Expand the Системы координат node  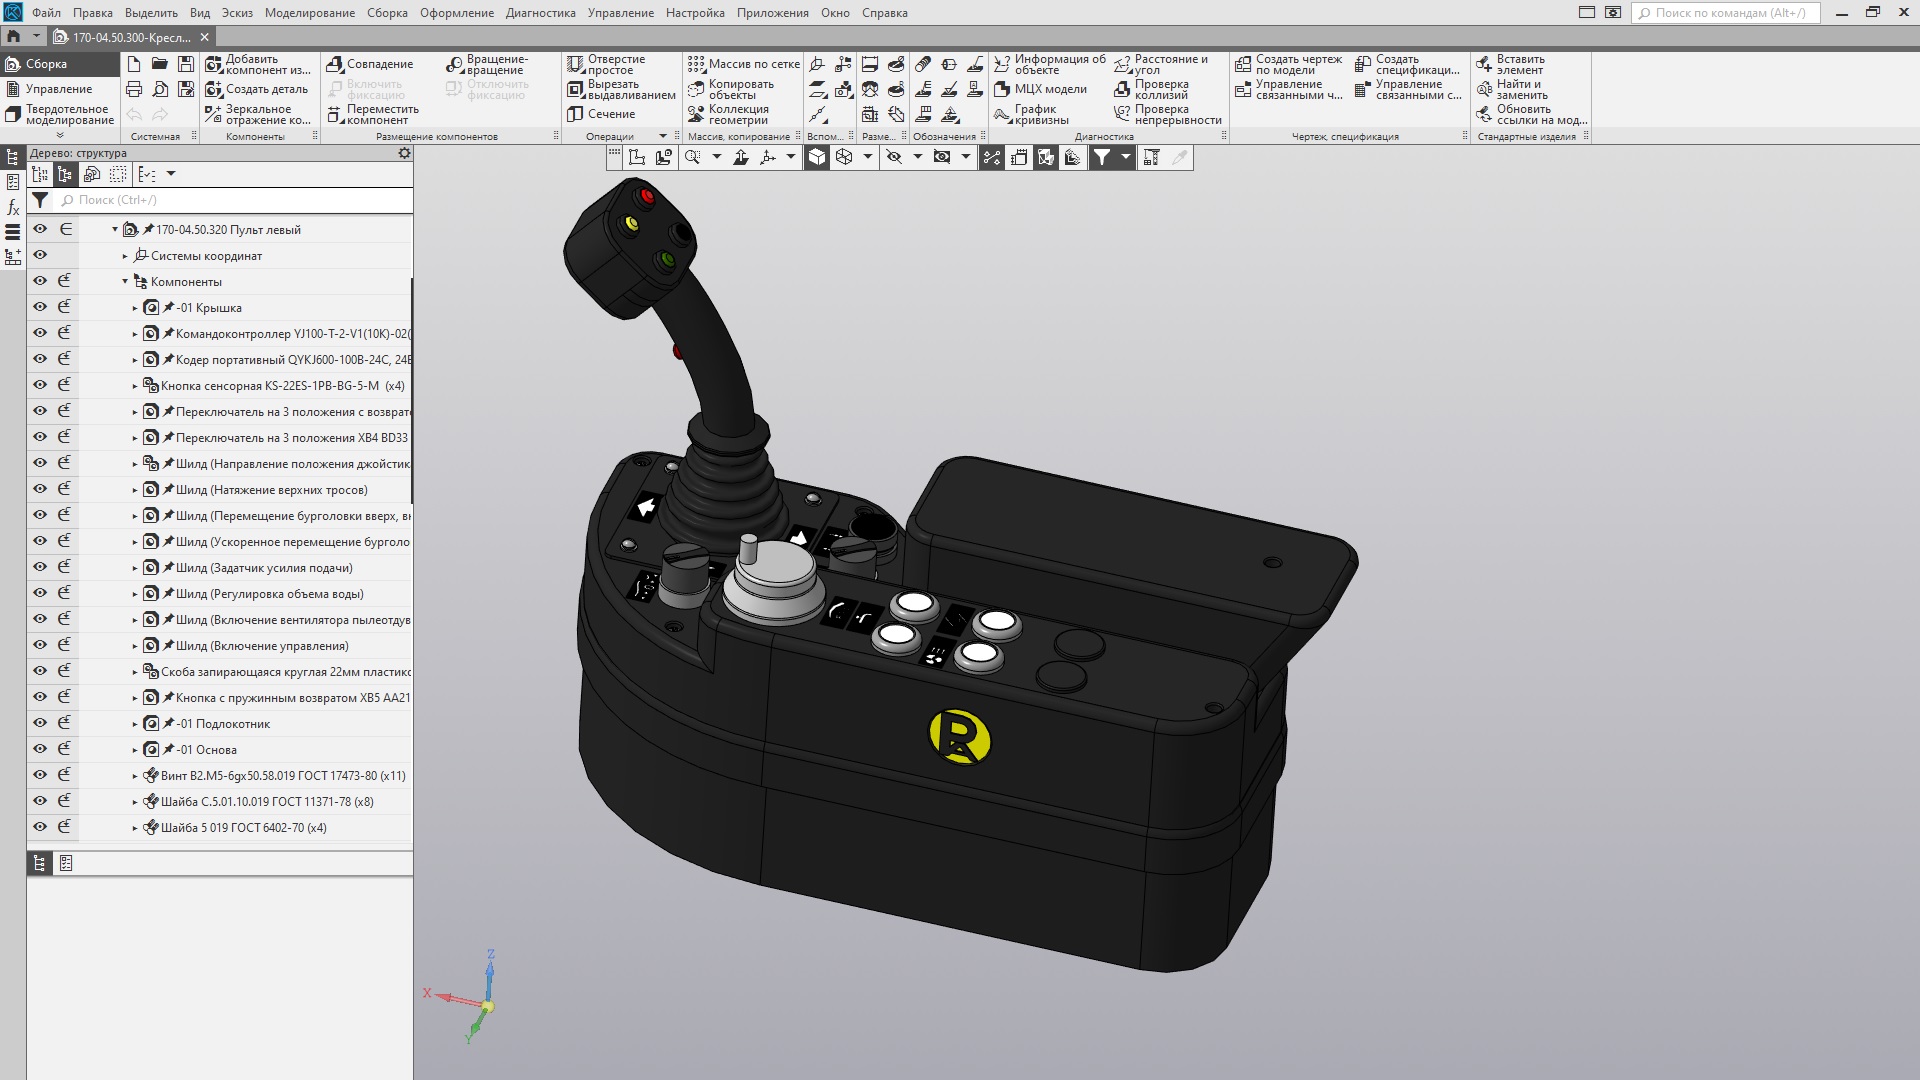coord(125,256)
